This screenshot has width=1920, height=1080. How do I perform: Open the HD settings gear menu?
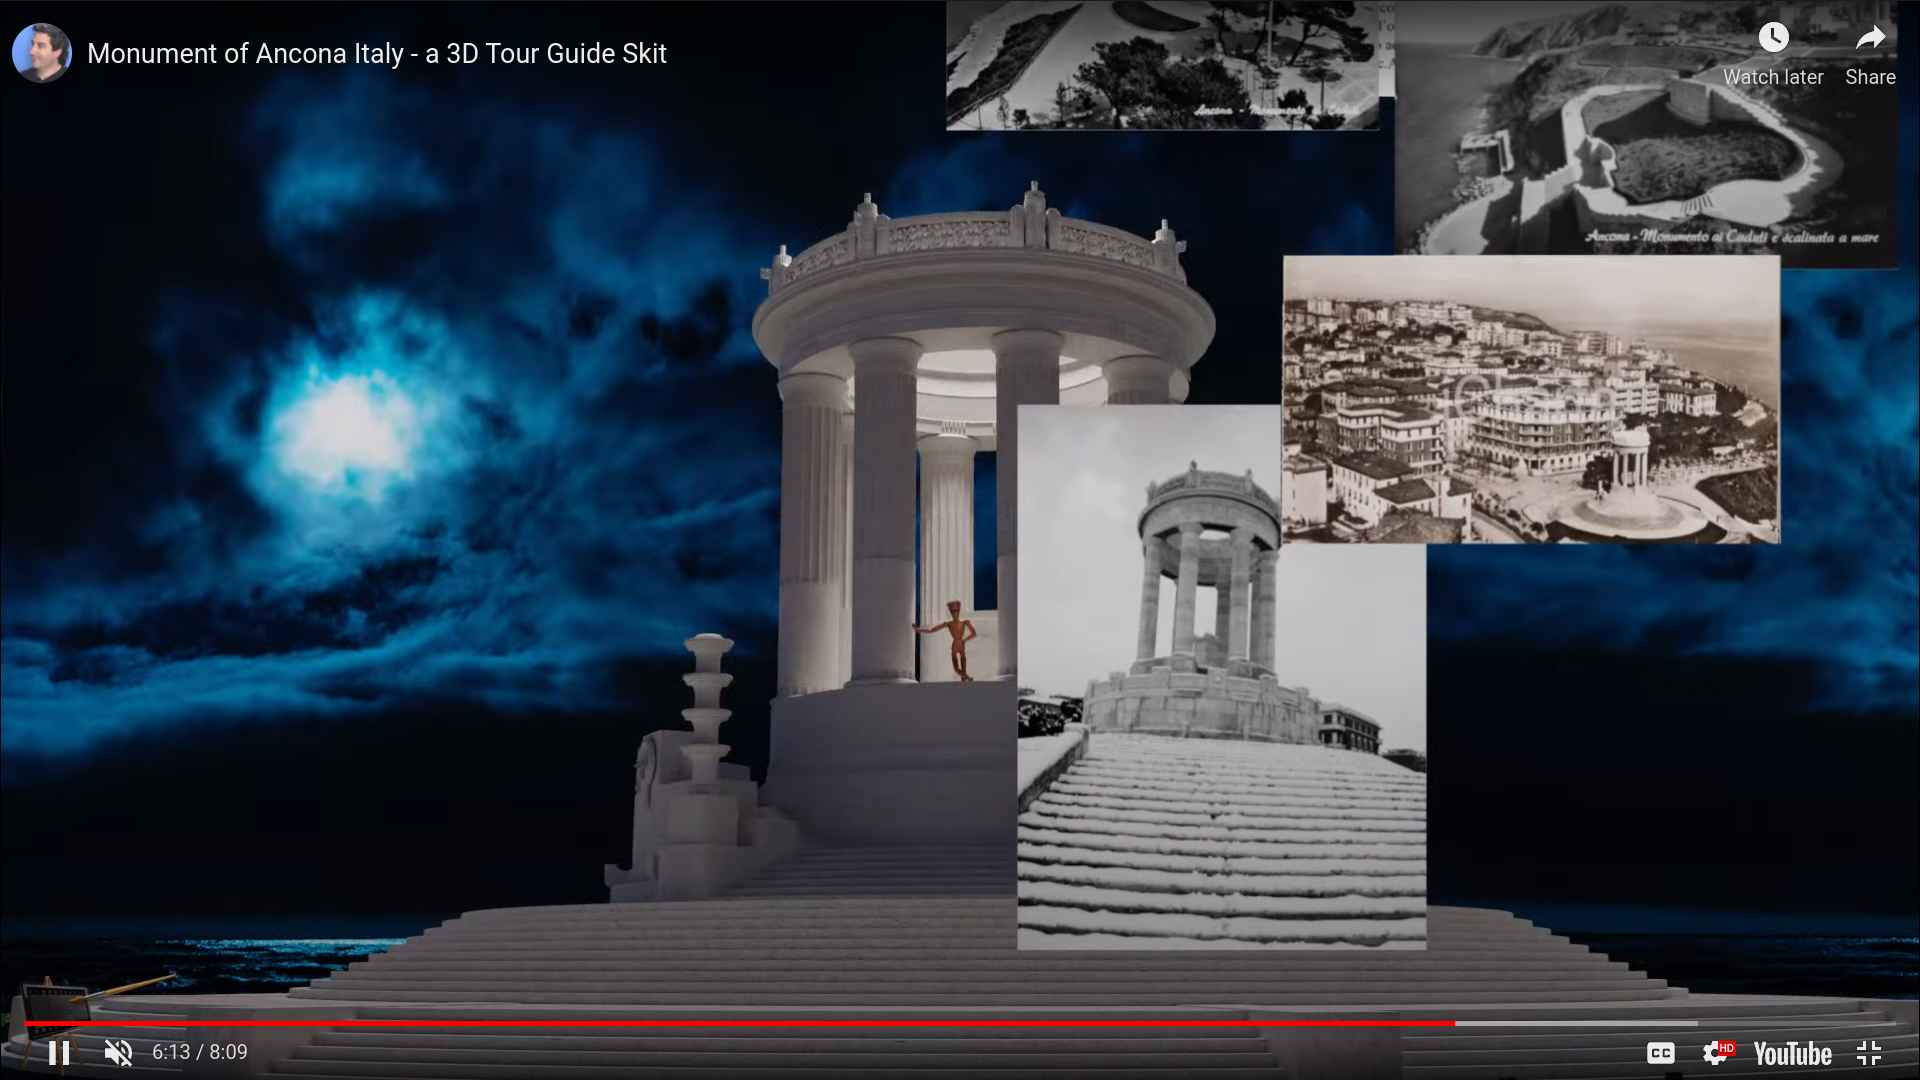(1716, 1053)
